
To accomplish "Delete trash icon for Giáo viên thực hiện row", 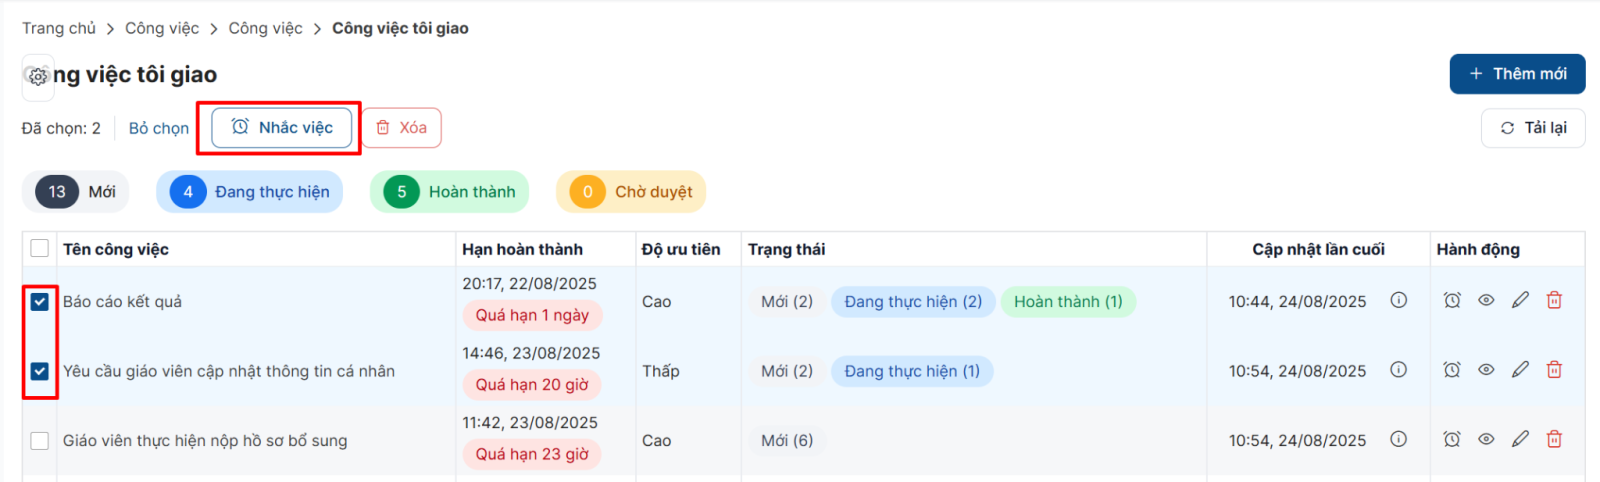I will (x=1554, y=439).
